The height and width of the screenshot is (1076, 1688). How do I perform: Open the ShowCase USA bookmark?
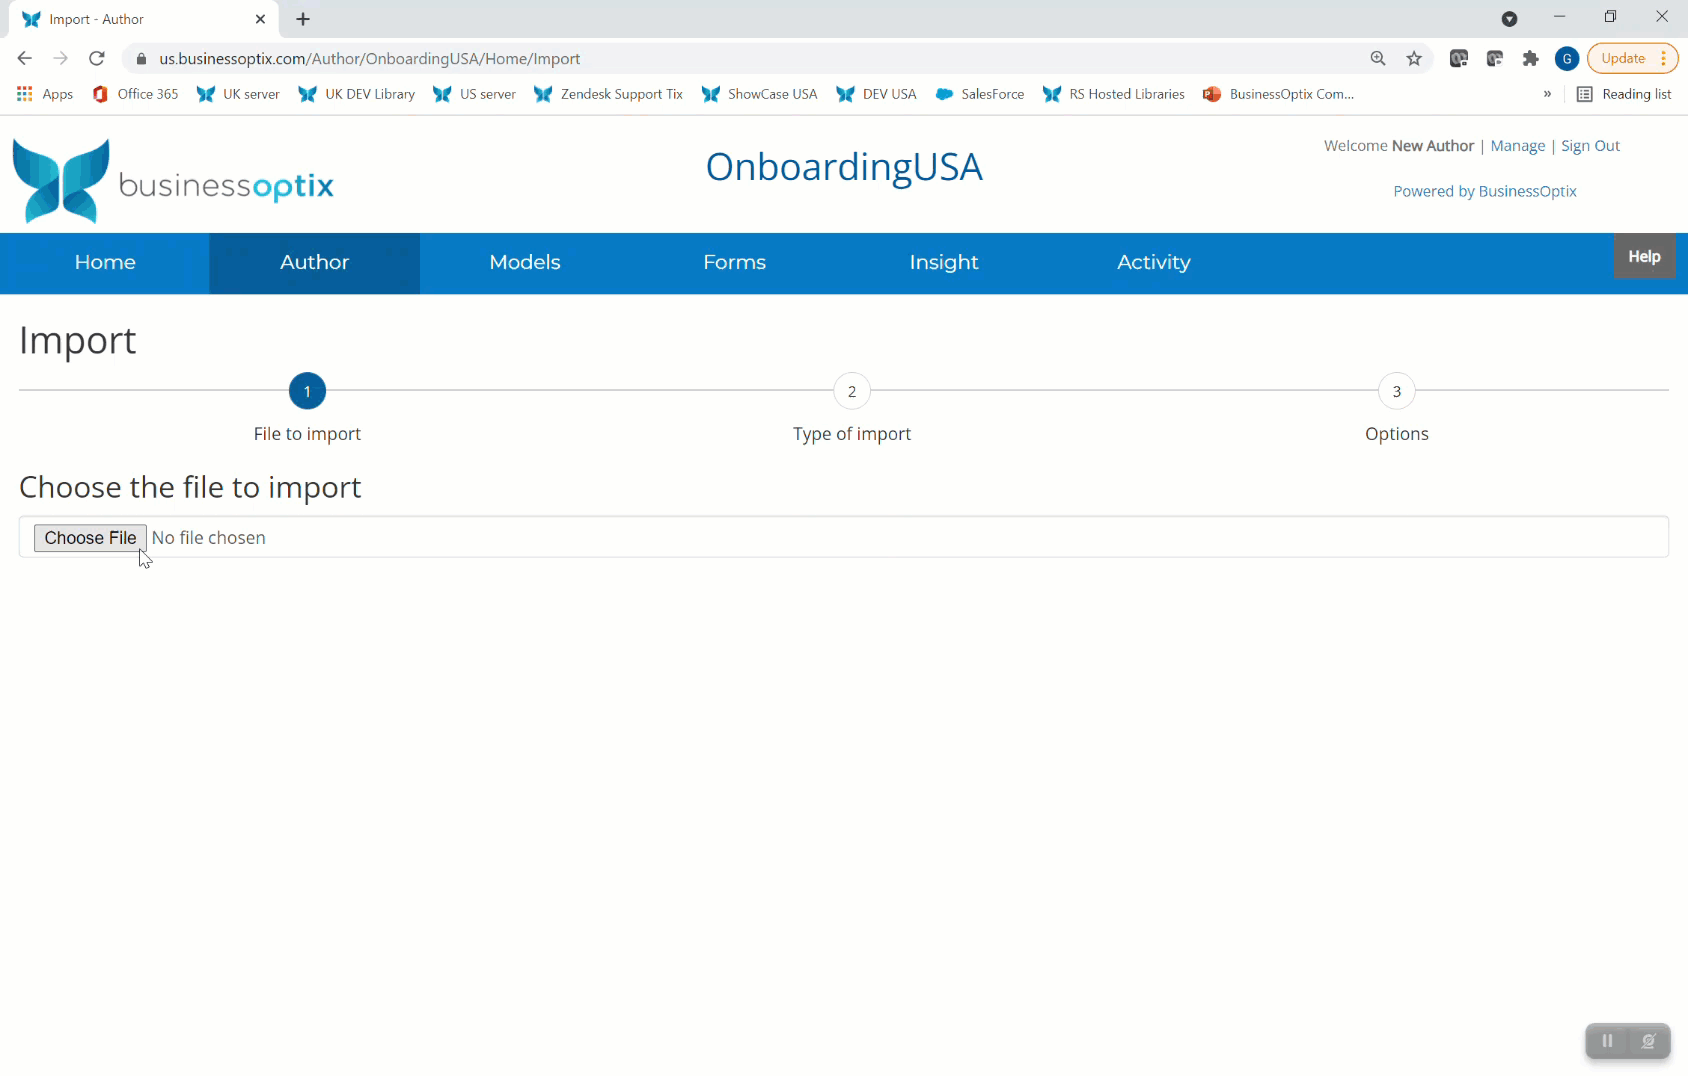(x=759, y=94)
